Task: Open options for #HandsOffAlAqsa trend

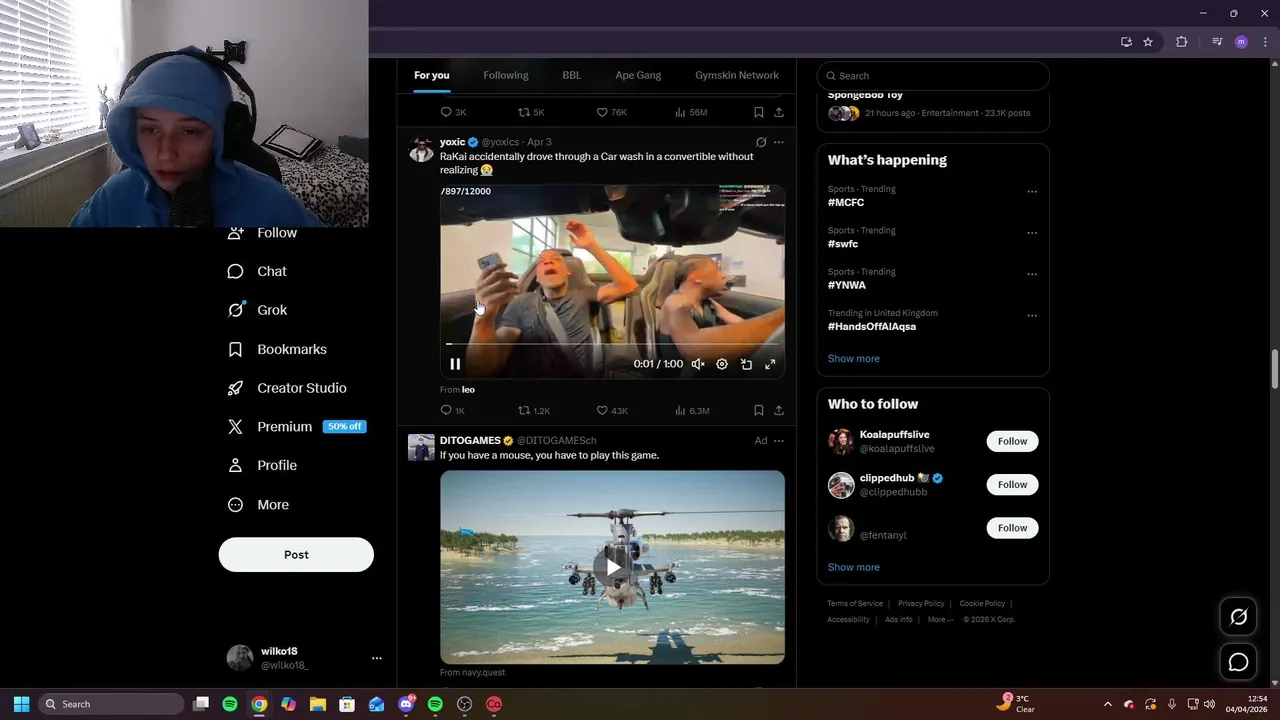Action: [x=1032, y=316]
